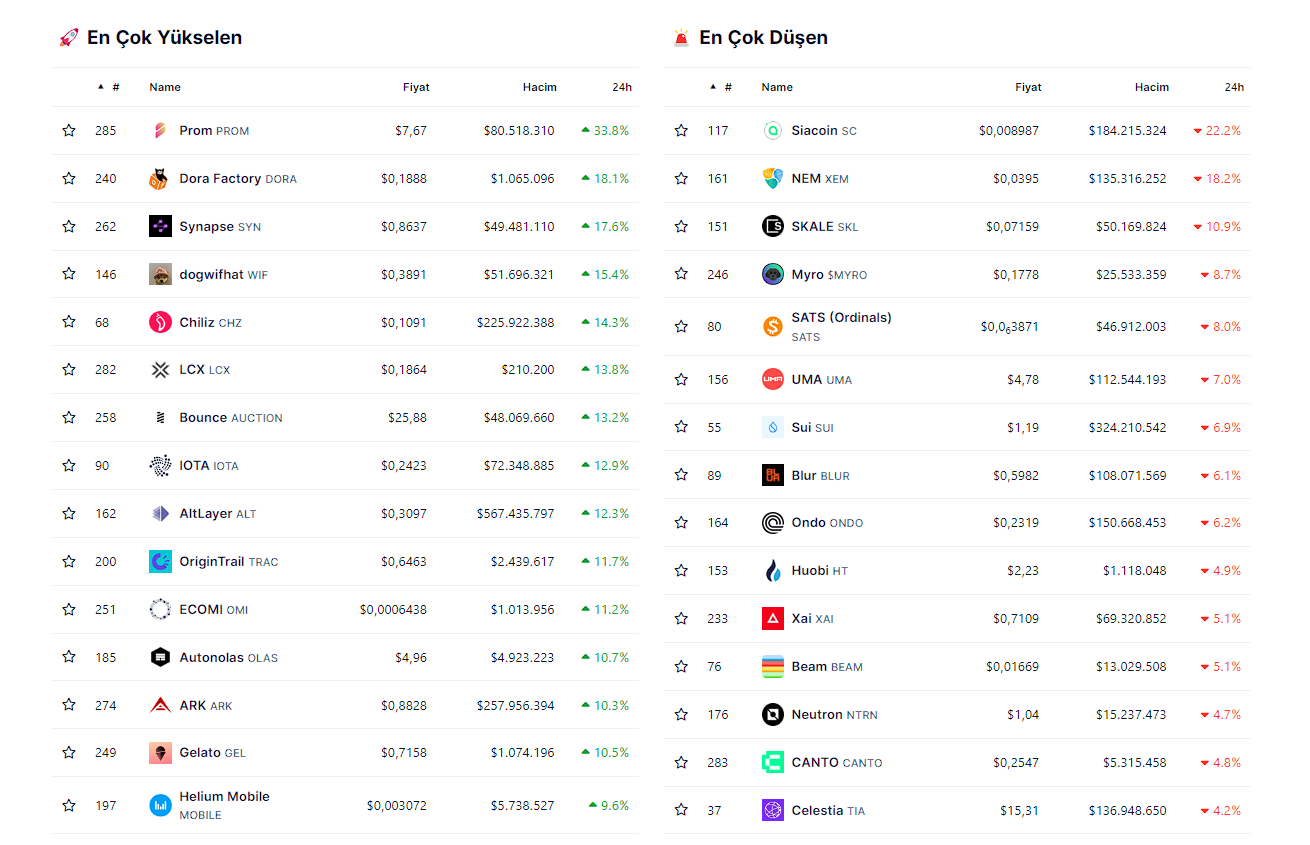Screen dimensions: 1310x845
Task: Sort gainers by Hacim column header
Action: [x=540, y=87]
